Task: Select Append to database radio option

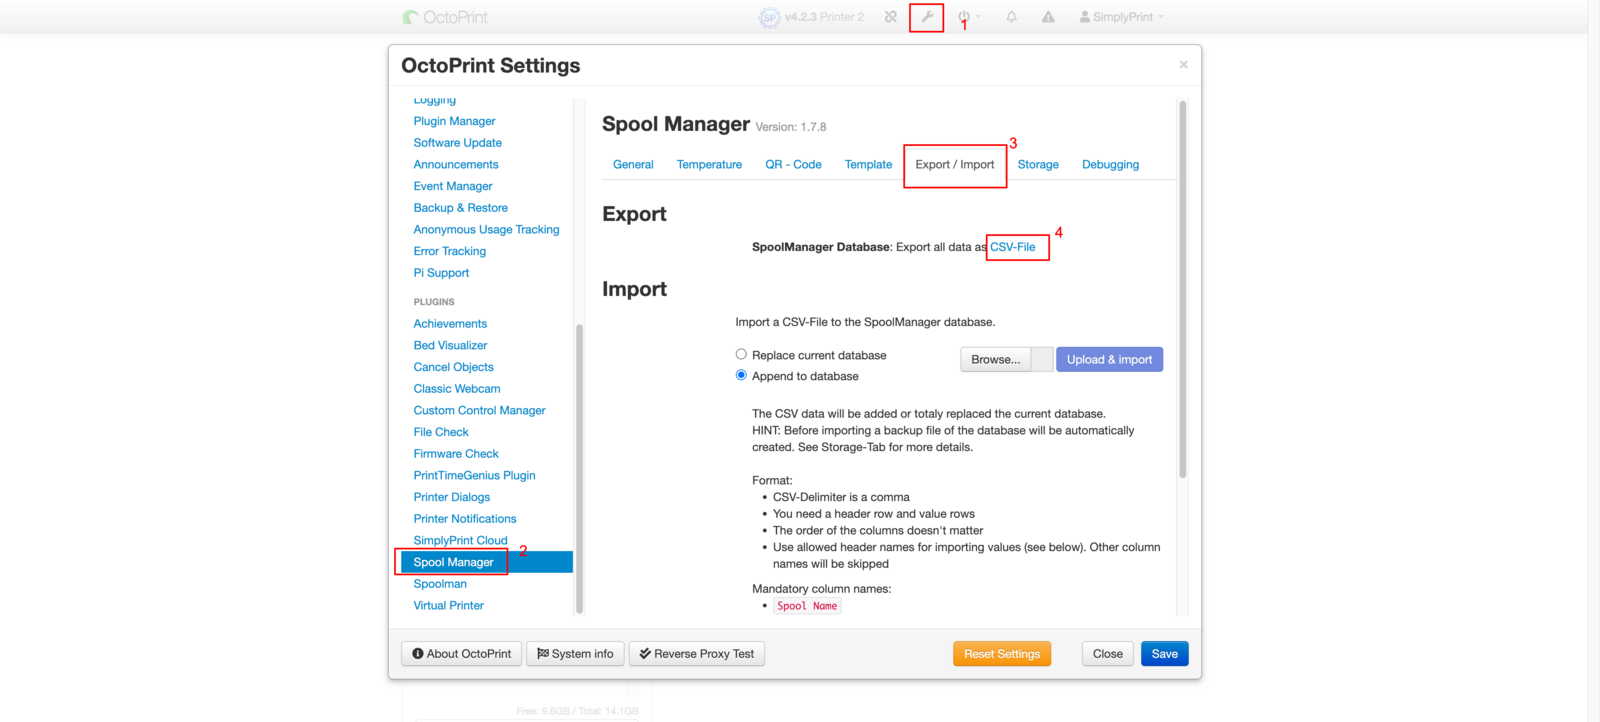Action: [x=741, y=375]
